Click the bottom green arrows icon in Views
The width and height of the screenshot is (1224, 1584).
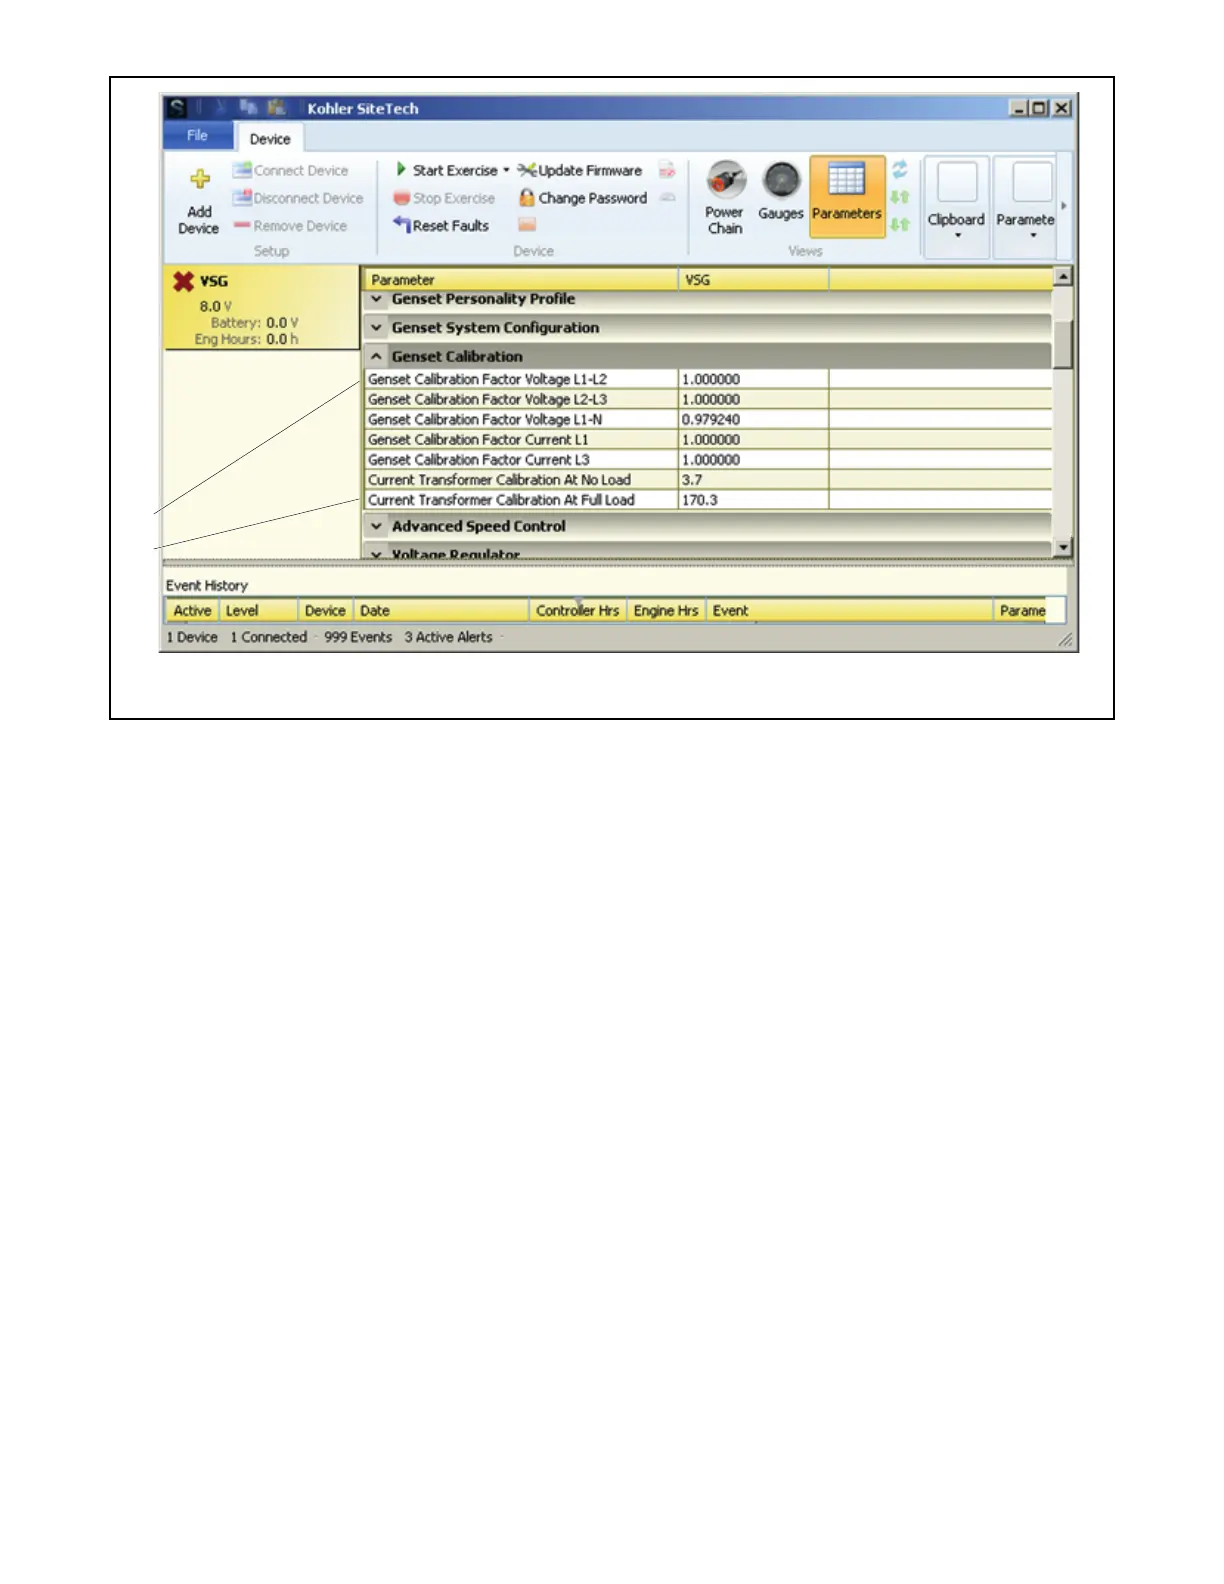point(900,224)
